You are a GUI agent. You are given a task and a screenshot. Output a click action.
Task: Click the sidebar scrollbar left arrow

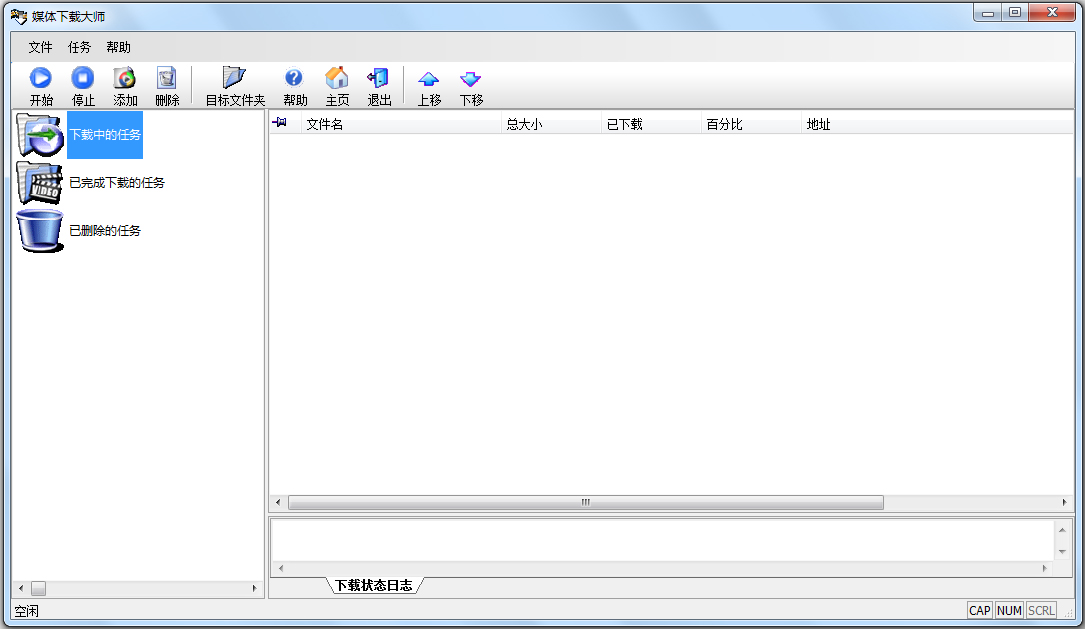(x=21, y=588)
